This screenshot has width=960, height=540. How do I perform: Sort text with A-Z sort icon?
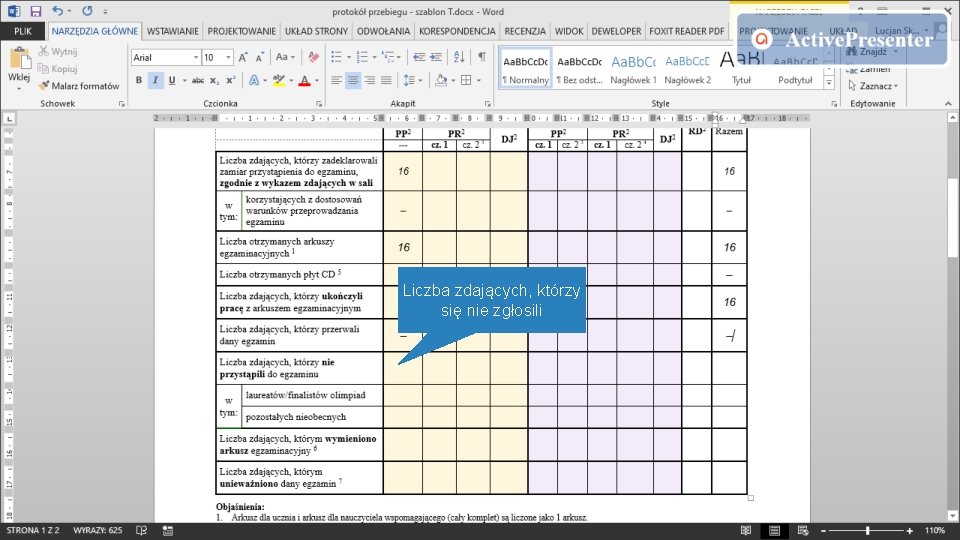coord(459,58)
